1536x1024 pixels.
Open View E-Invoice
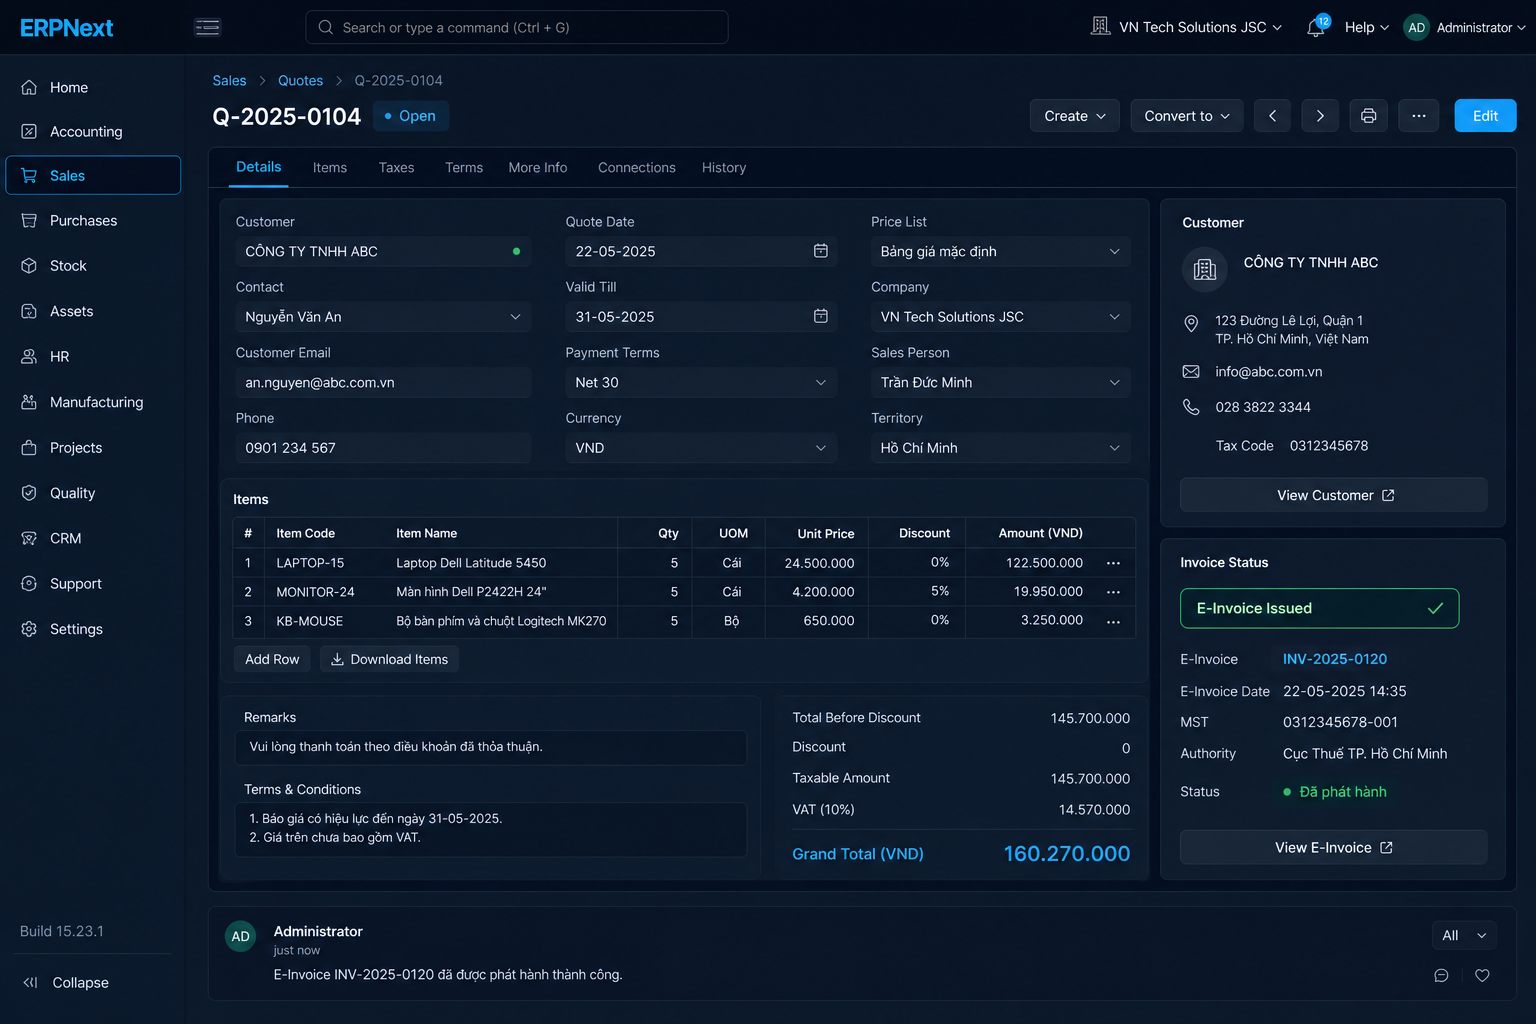coord(1334,847)
